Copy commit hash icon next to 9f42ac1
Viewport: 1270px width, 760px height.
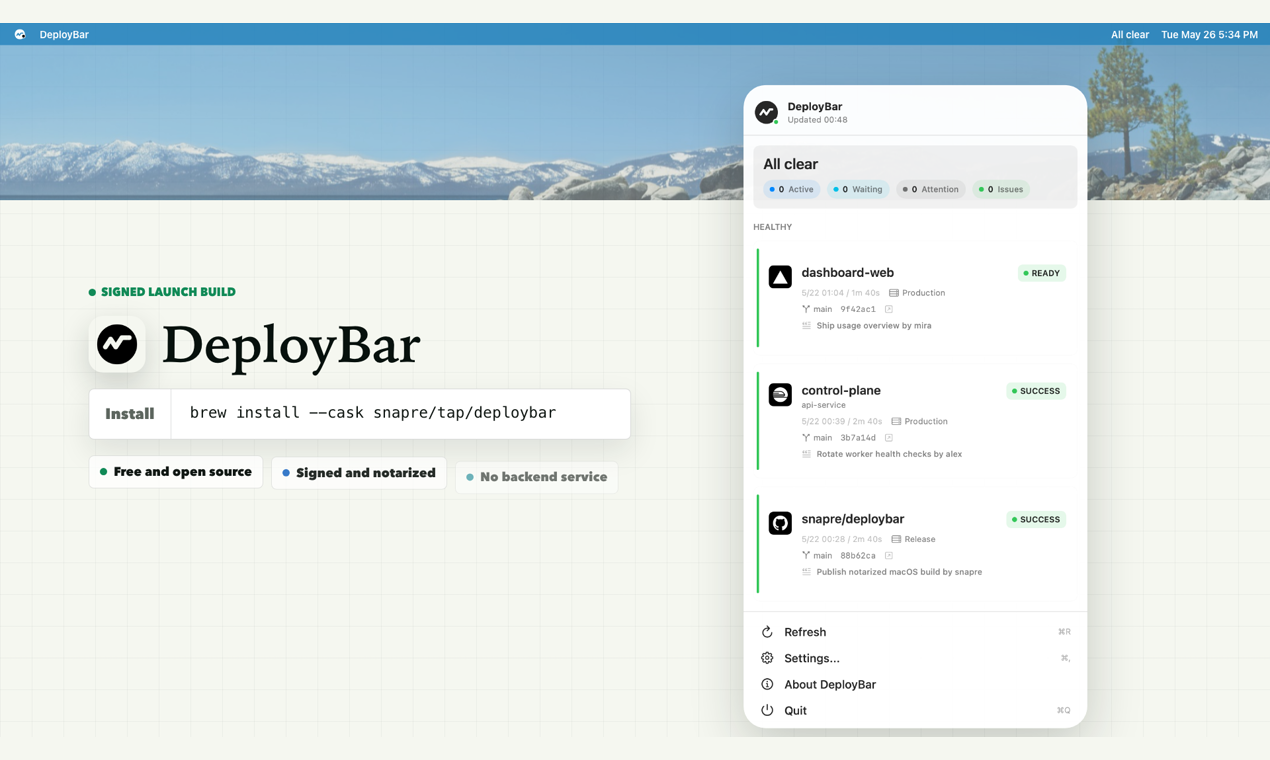(888, 309)
